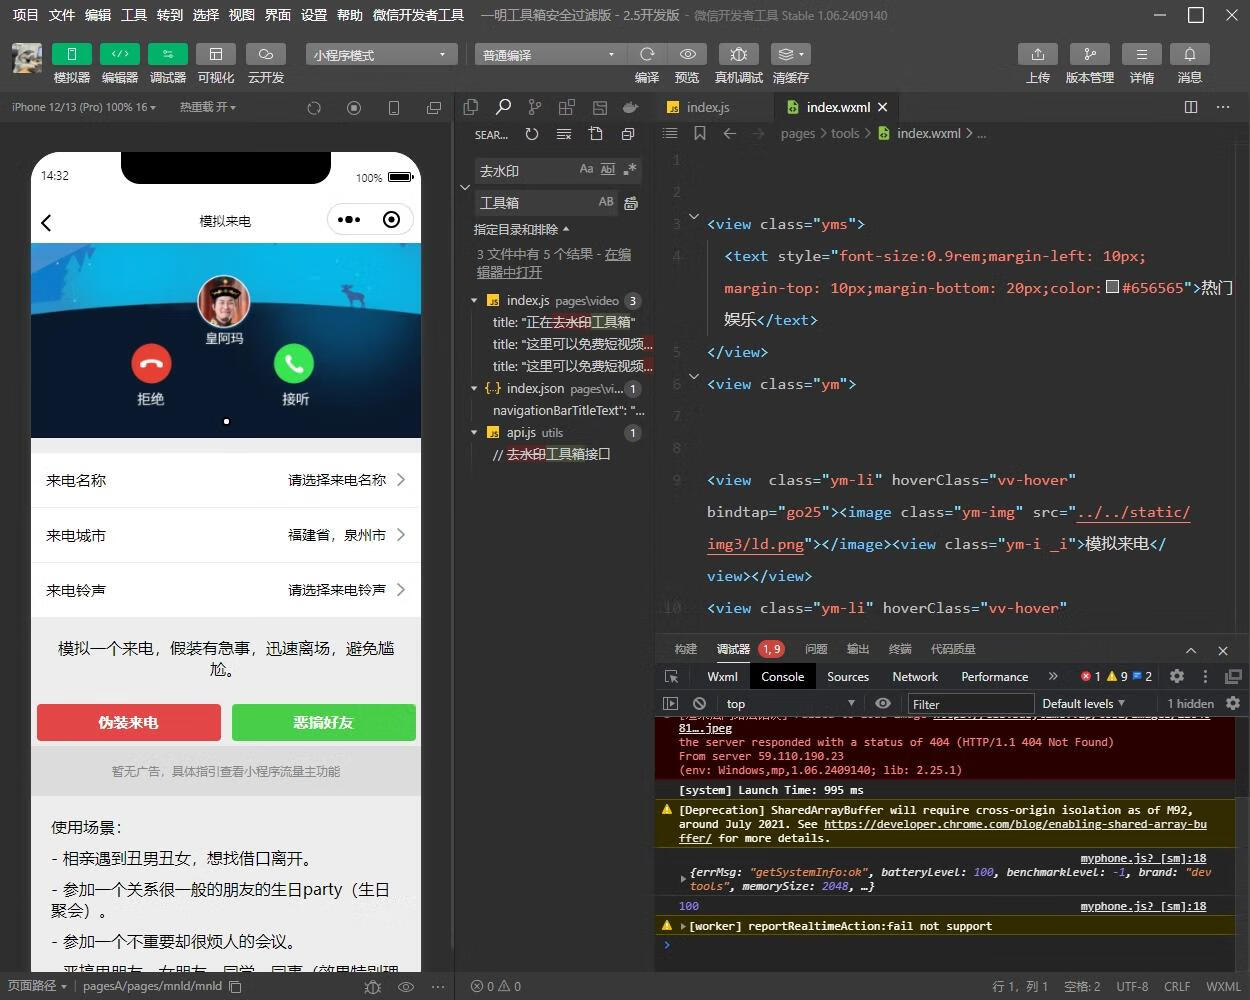1250x1000 pixels.
Task: Enable match case (Aa) in search
Action: point(584,170)
